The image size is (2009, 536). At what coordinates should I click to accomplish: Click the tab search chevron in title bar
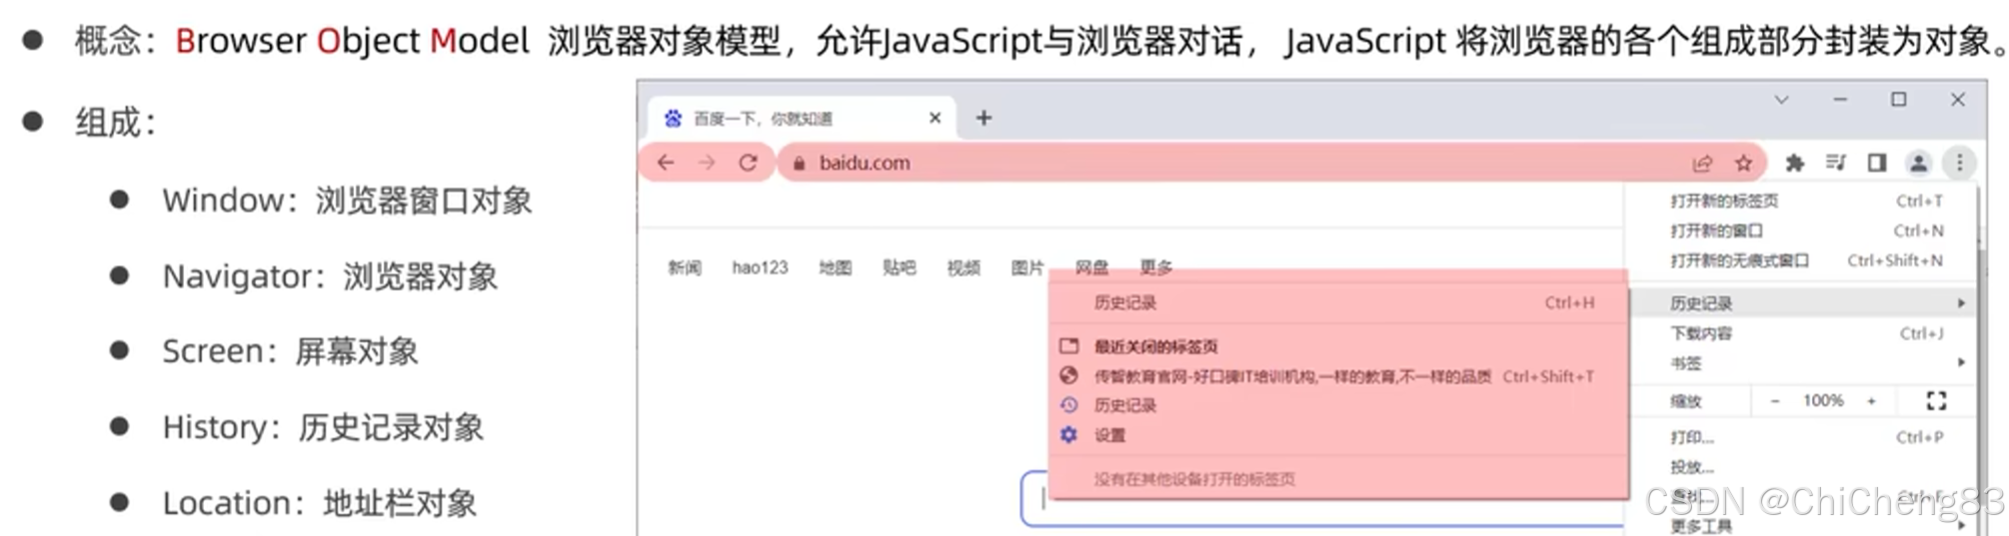[x=1782, y=100]
